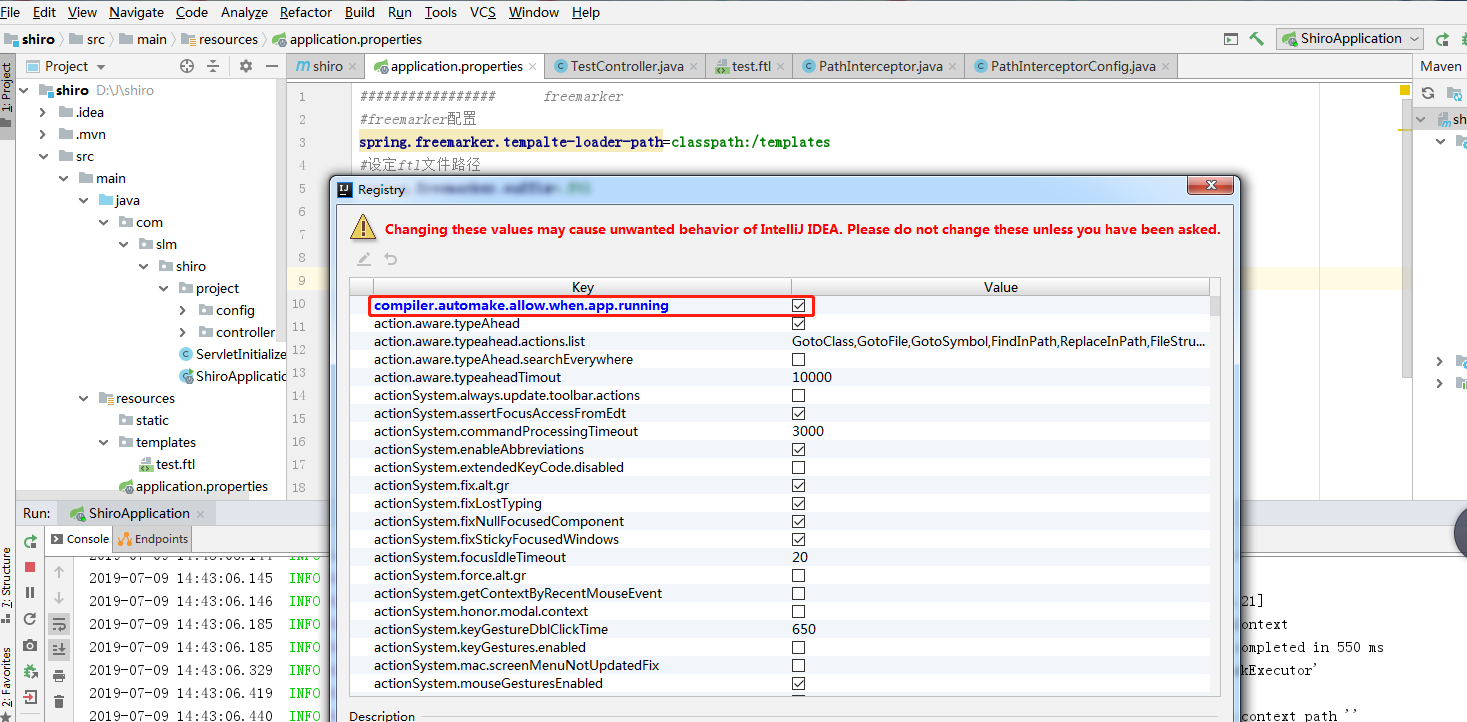
Task: Uncheck actionSystem.enableAbbreviations in the Registry
Action: 798,449
